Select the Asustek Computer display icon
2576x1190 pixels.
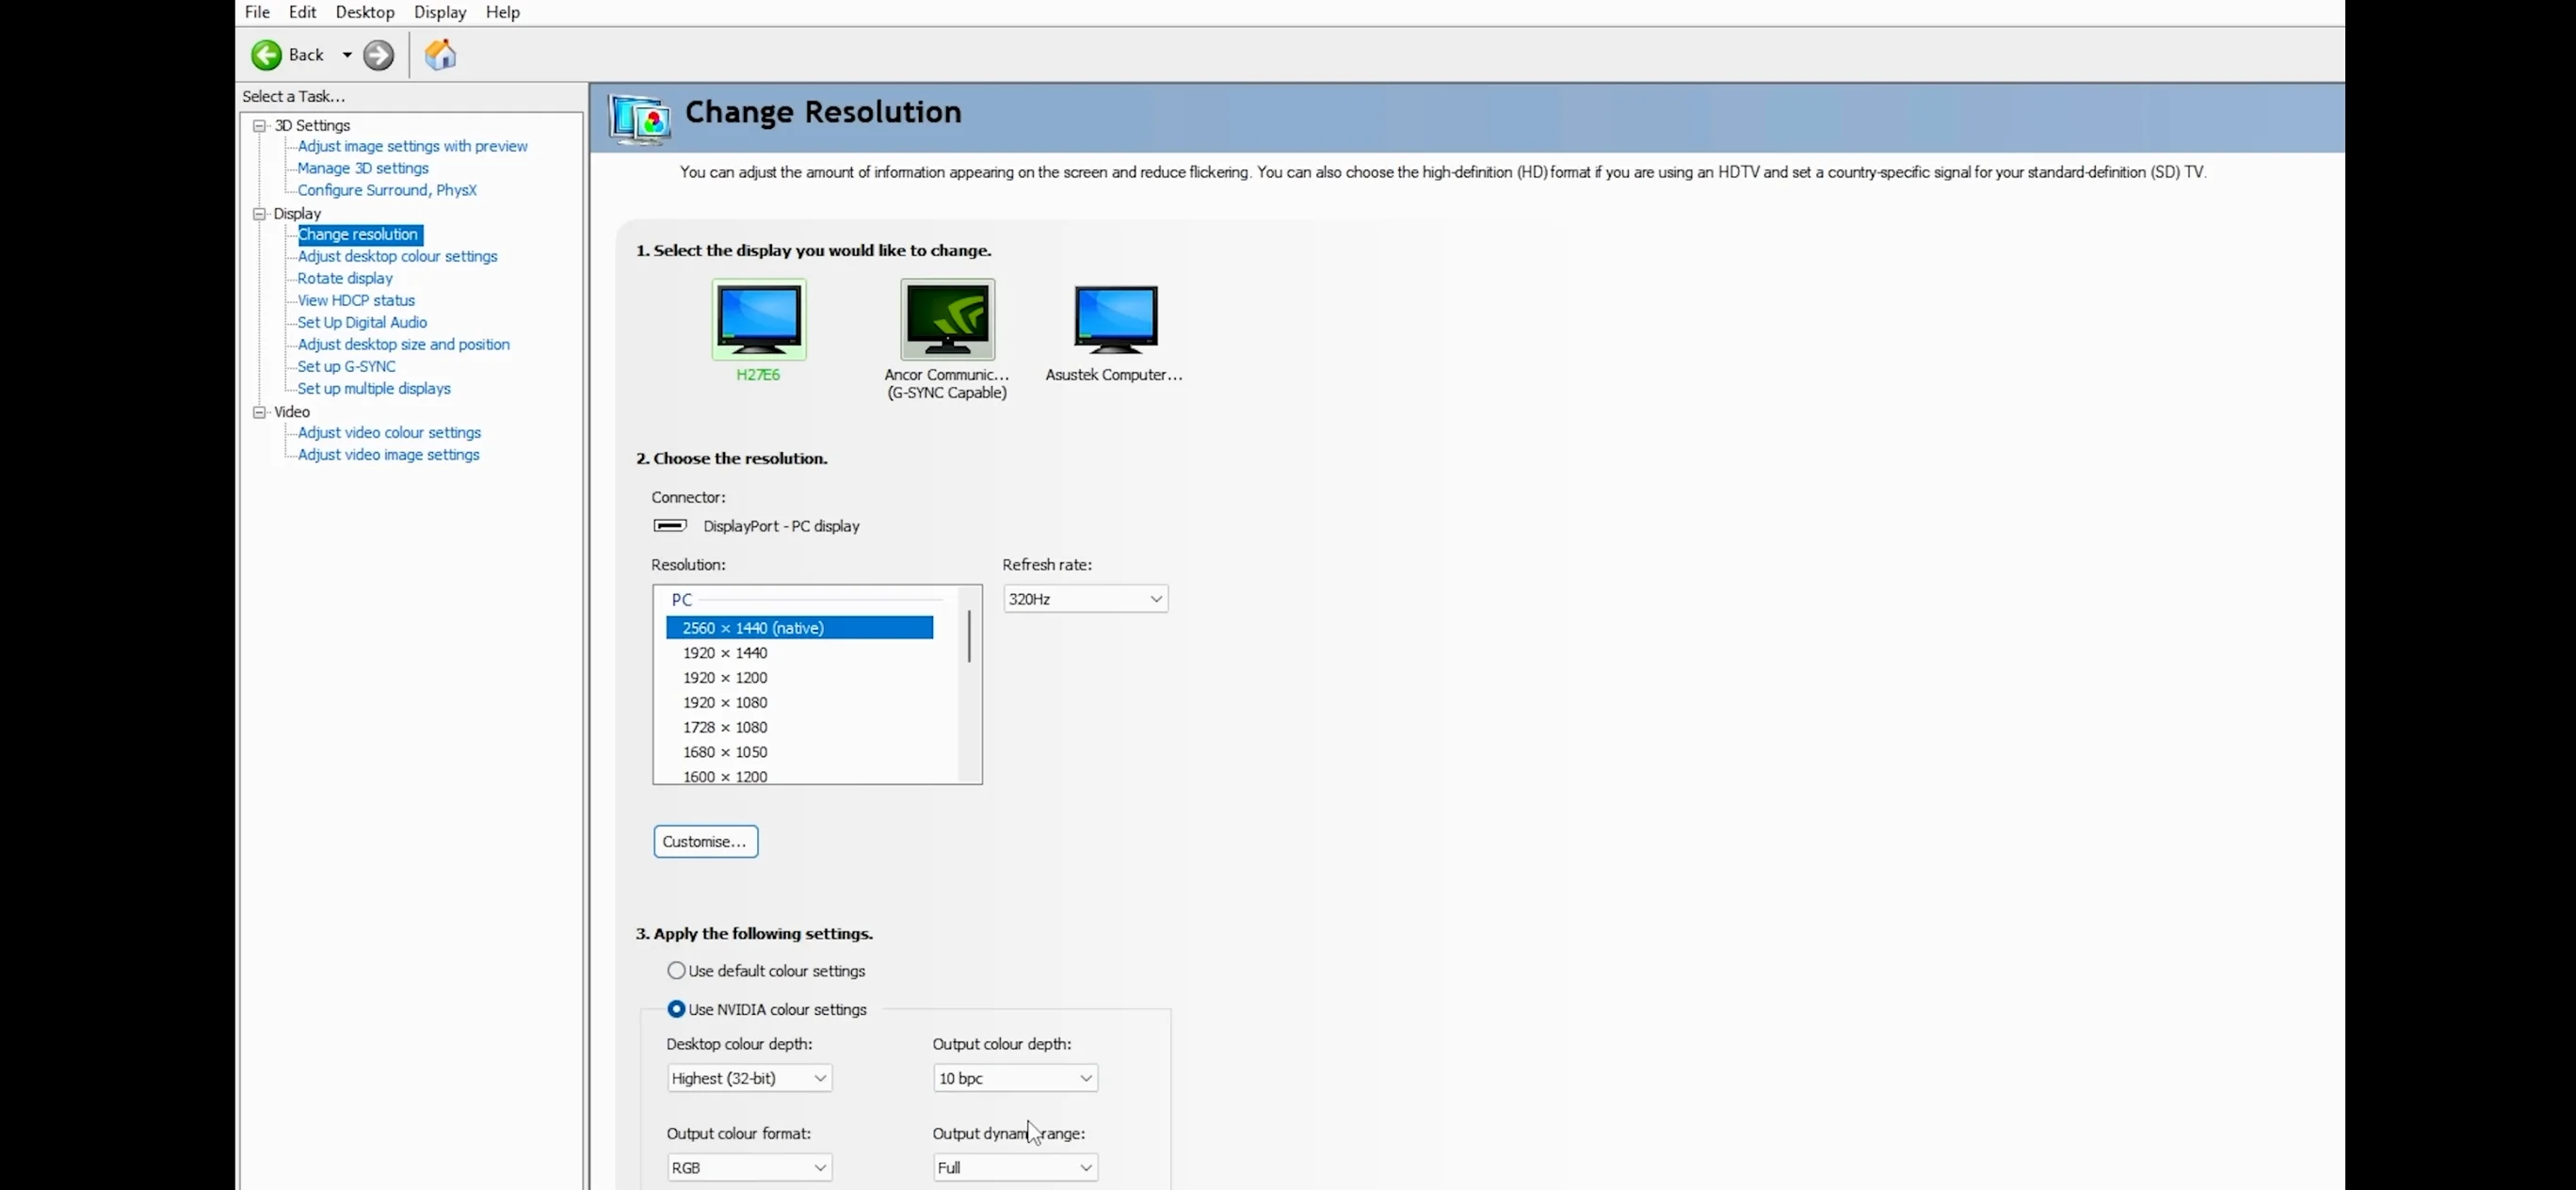click(x=1115, y=320)
